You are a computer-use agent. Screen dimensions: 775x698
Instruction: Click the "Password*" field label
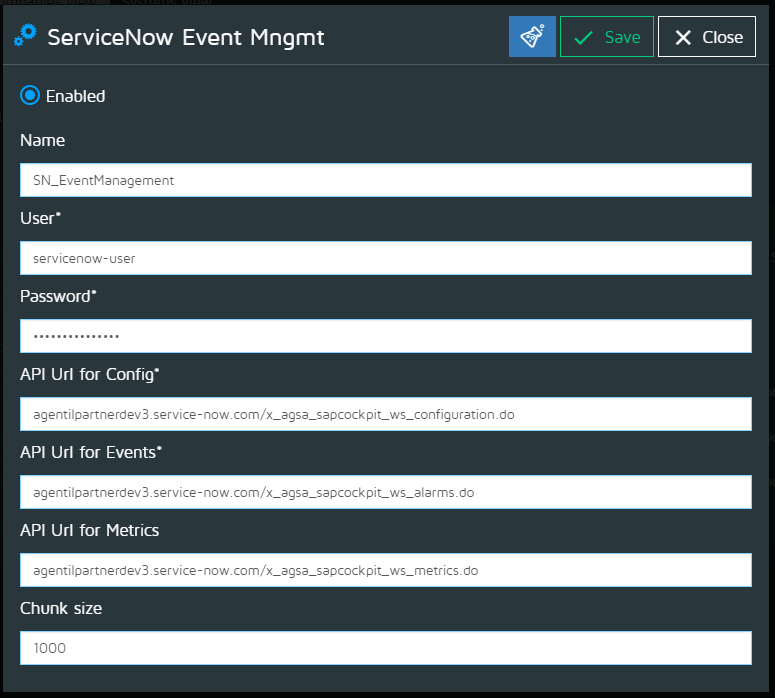coord(58,296)
